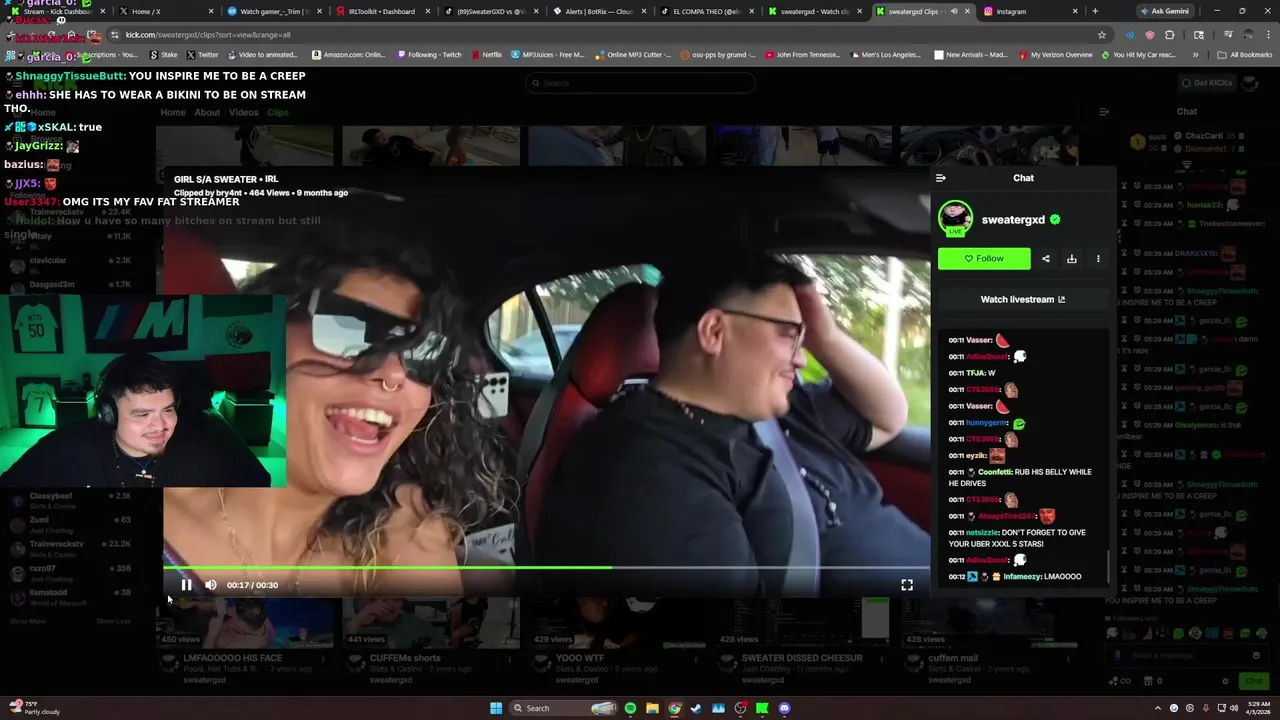Open the All Bookmarks folder
The width and height of the screenshot is (1280, 720).
1244,55
